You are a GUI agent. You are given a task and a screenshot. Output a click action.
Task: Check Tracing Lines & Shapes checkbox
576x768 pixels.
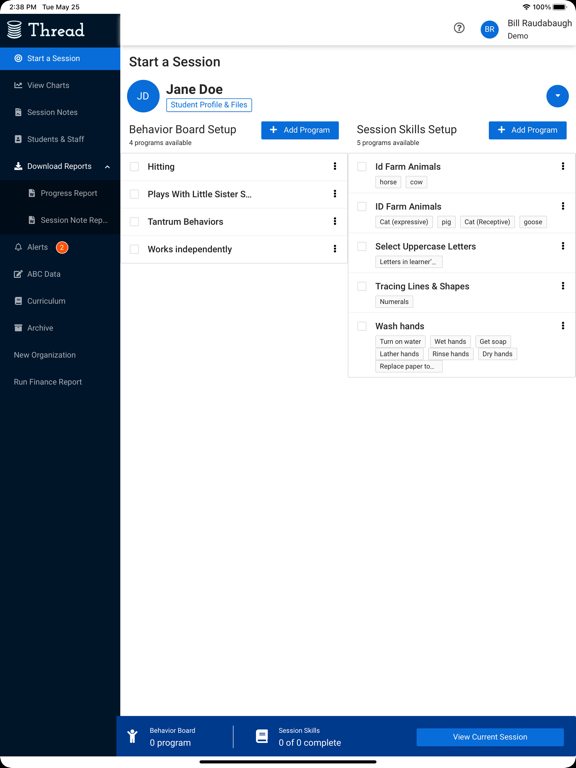(x=362, y=286)
